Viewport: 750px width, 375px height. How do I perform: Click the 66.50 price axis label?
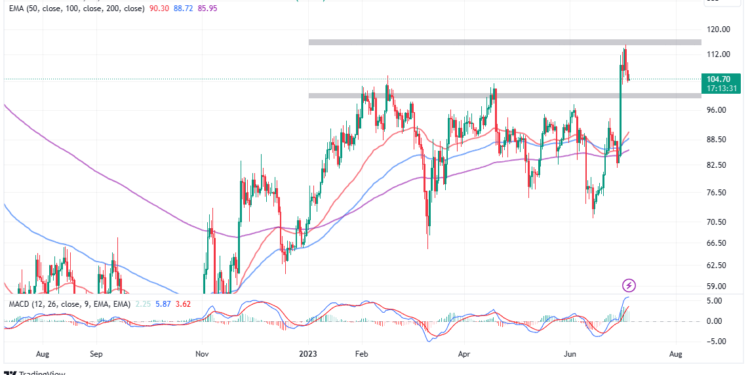(718, 243)
